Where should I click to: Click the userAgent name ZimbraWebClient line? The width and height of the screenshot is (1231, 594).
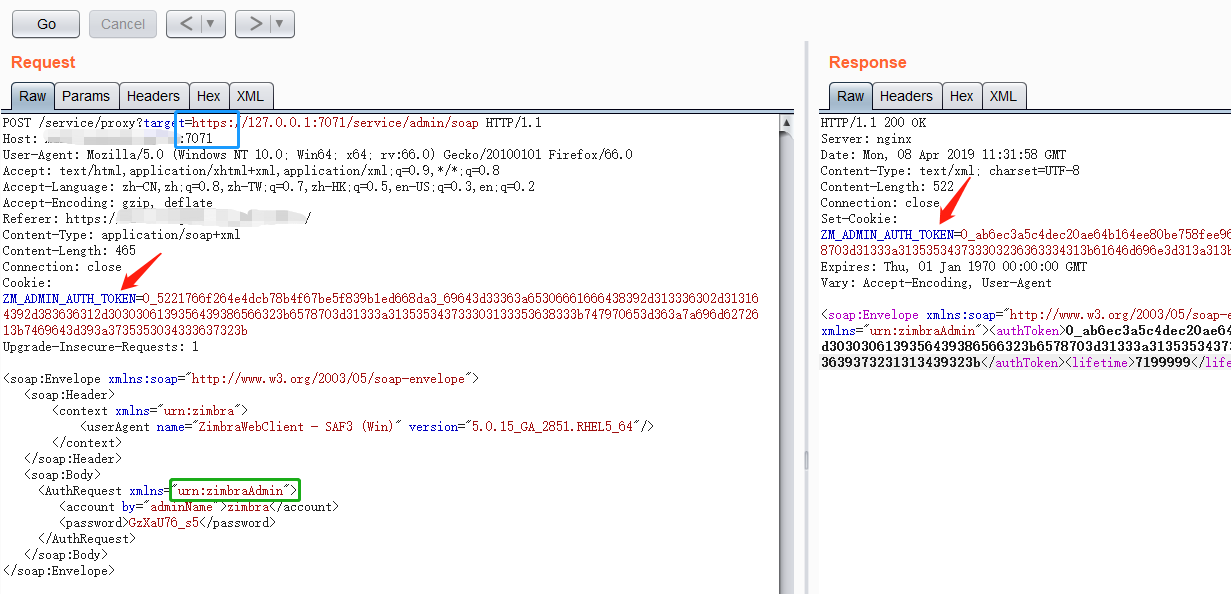(366, 427)
